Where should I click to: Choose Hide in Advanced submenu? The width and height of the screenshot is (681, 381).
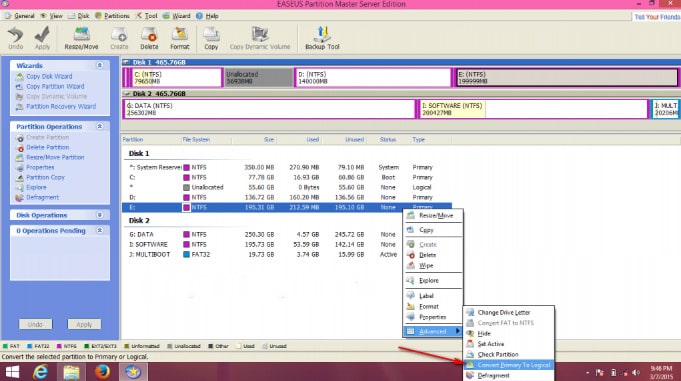coord(509,333)
